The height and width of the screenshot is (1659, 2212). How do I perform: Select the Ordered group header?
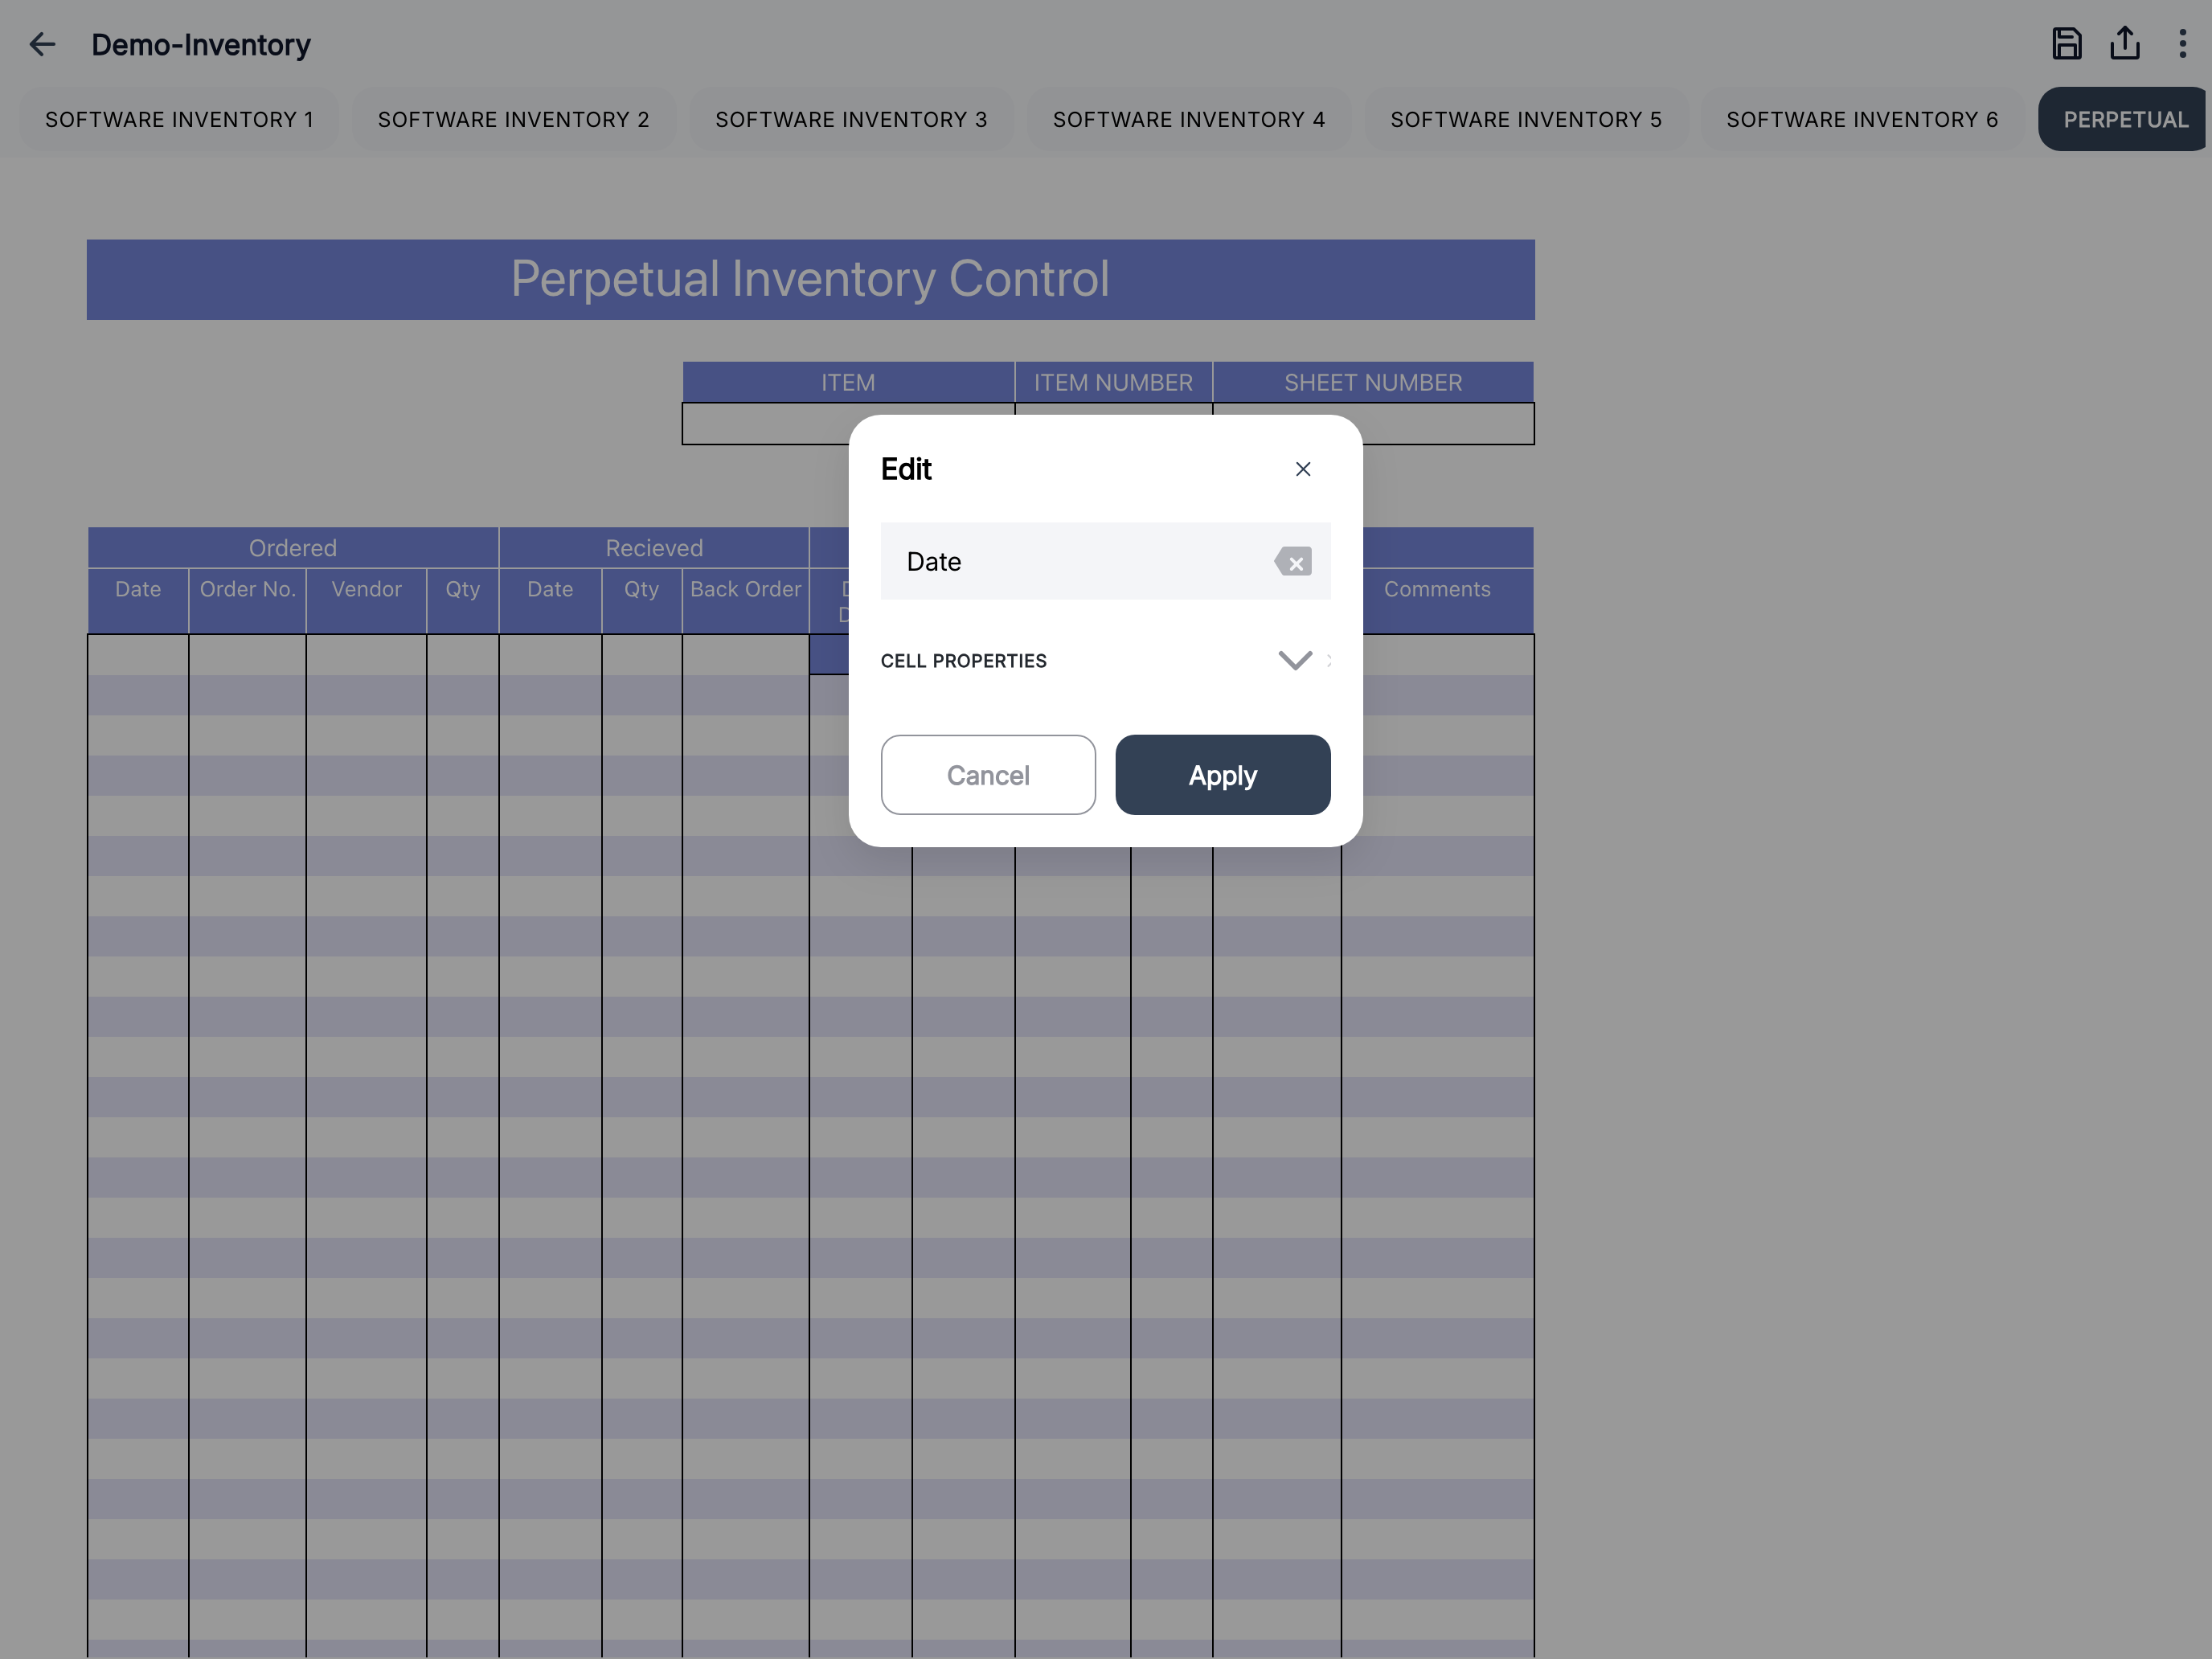pos(293,548)
